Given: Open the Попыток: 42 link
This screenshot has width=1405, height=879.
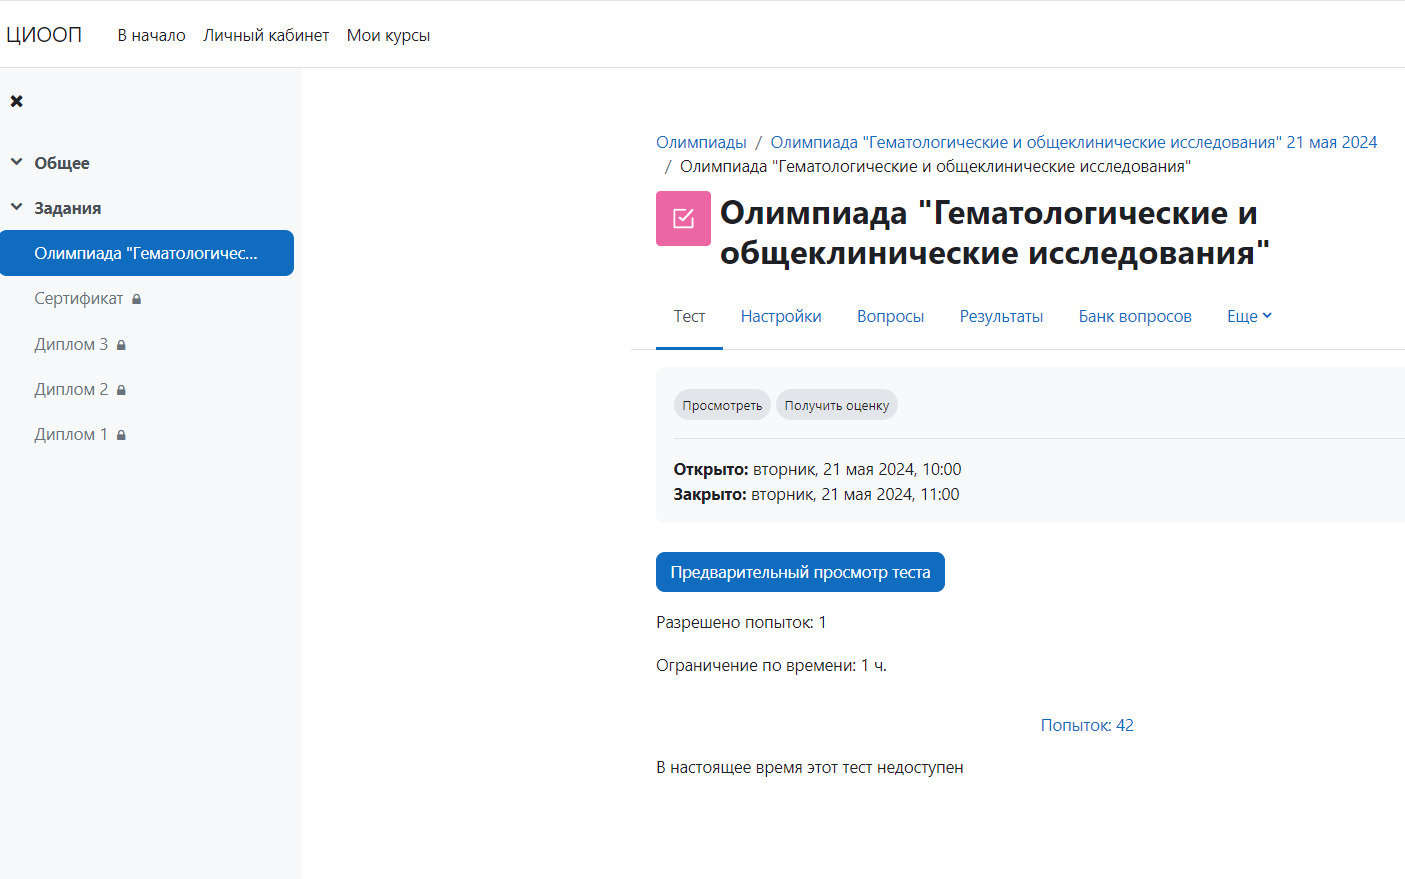Looking at the screenshot, I should (1087, 725).
